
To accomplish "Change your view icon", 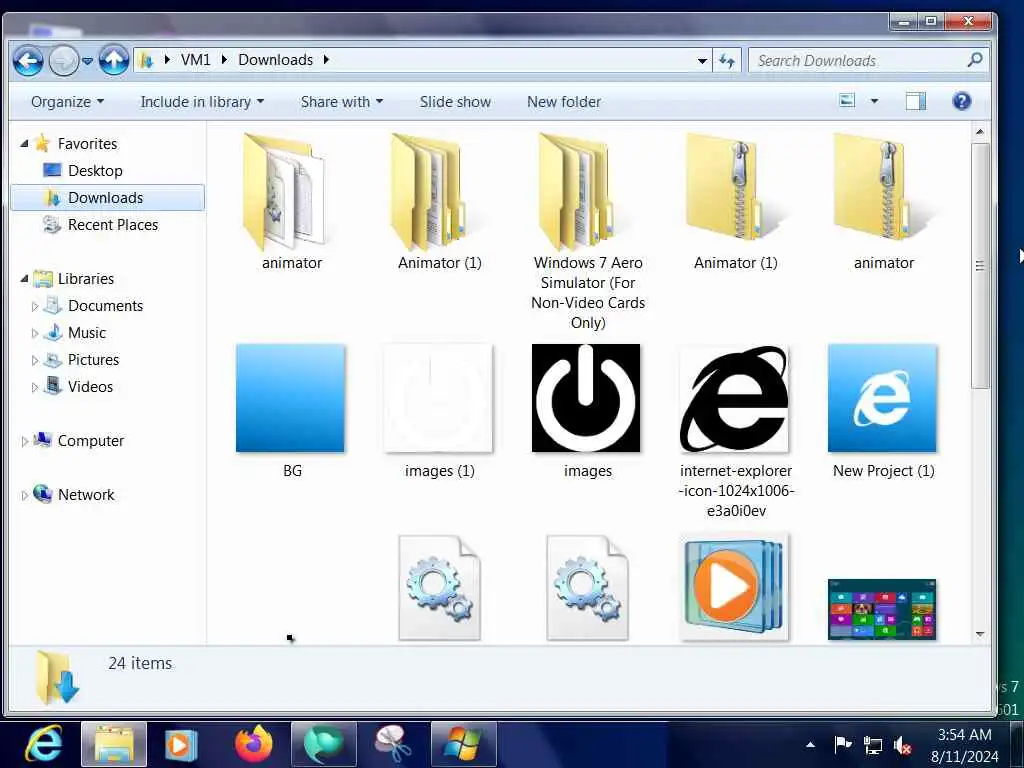I will tap(847, 101).
